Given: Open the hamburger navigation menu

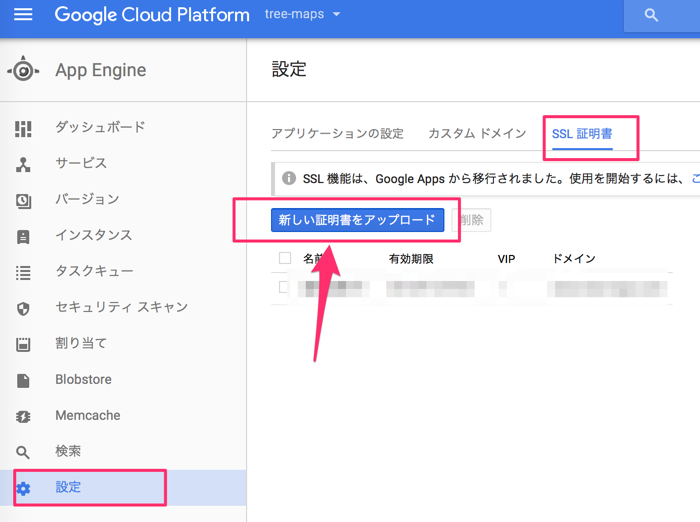Looking at the screenshot, I should (23, 15).
